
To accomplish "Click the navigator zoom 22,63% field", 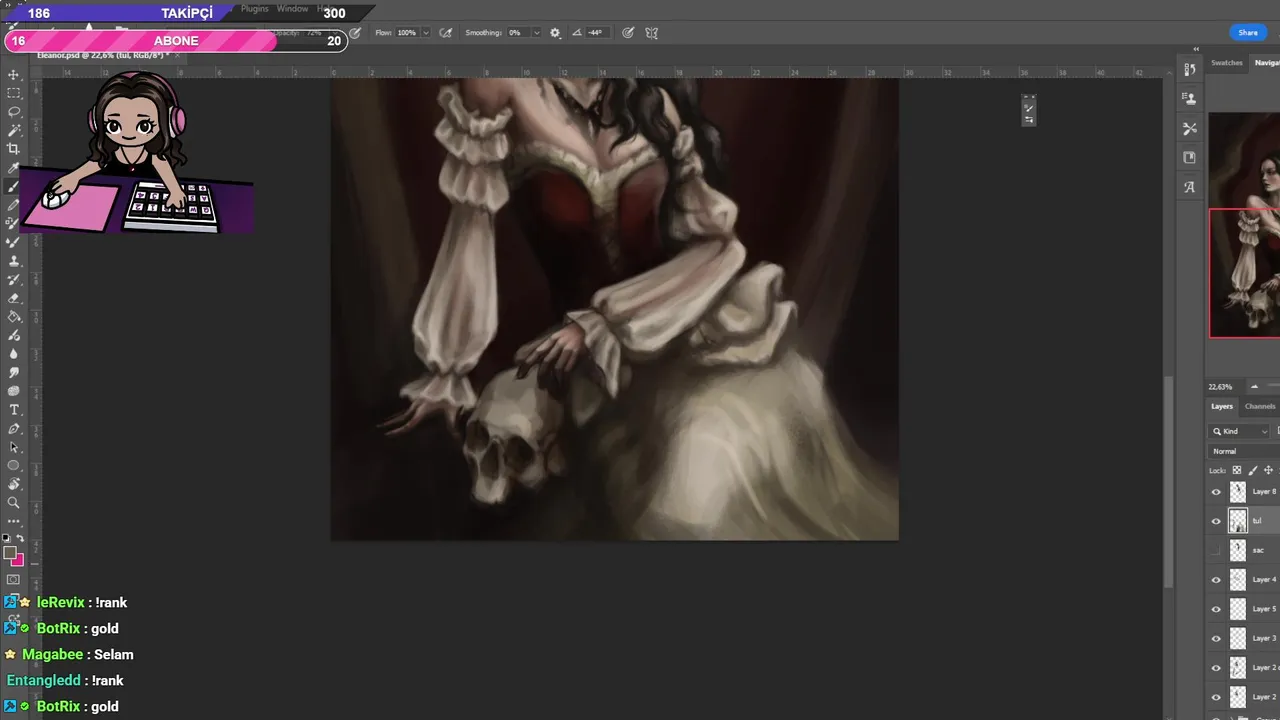I will click(x=1222, y=386).
